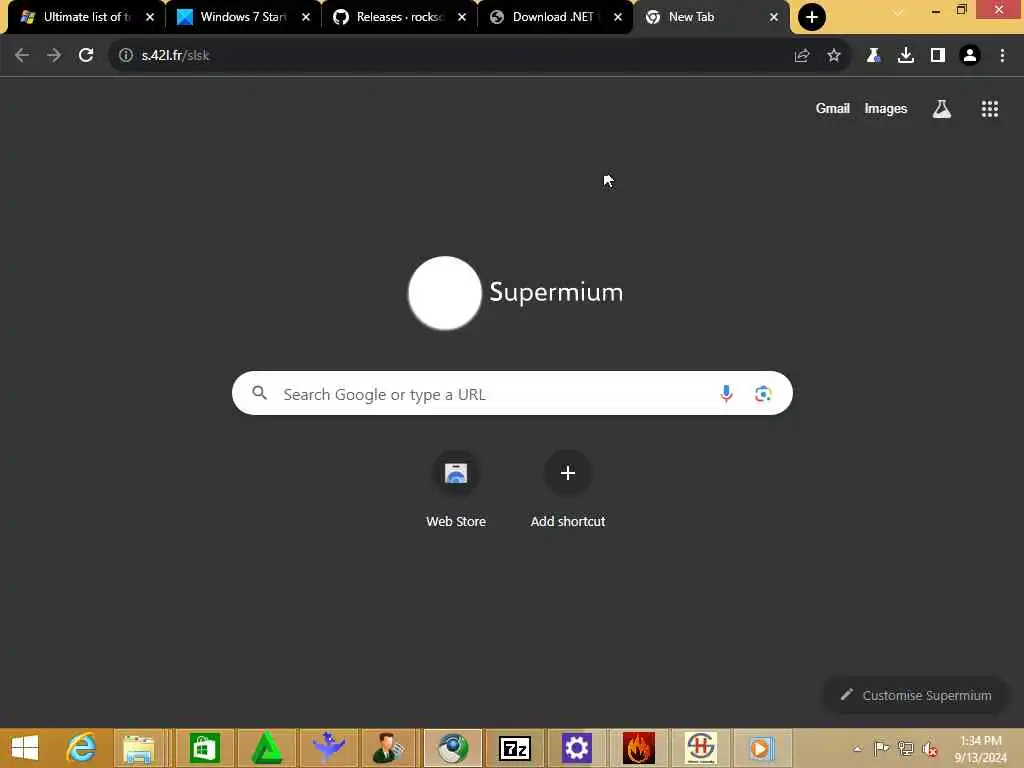
Task: Open the profile avatar menu
Action: [970, 56]
